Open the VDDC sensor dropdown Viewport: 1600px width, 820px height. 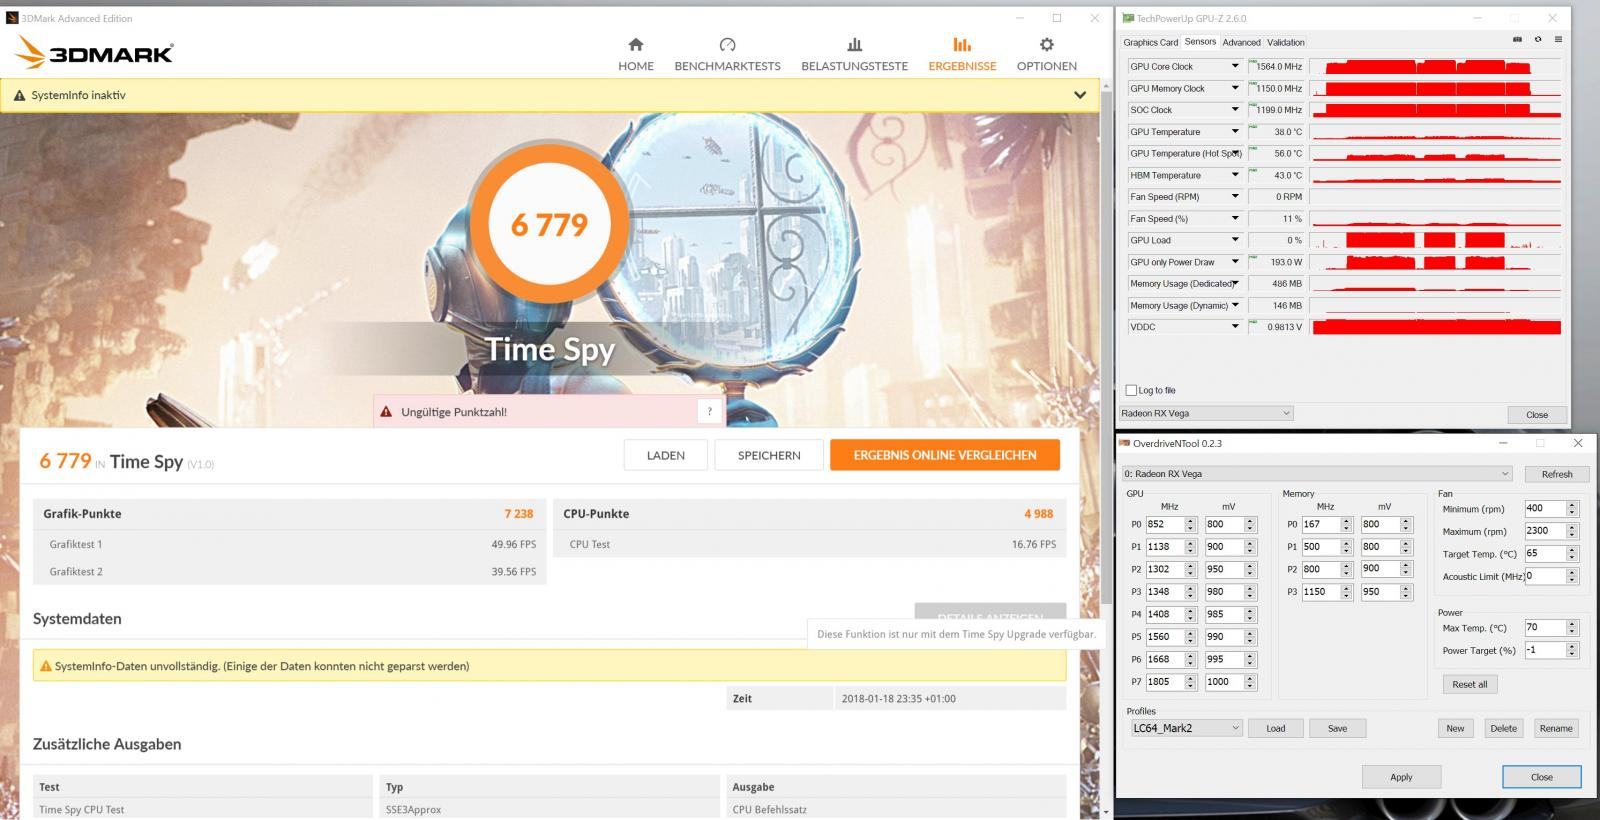[1235, 327]
